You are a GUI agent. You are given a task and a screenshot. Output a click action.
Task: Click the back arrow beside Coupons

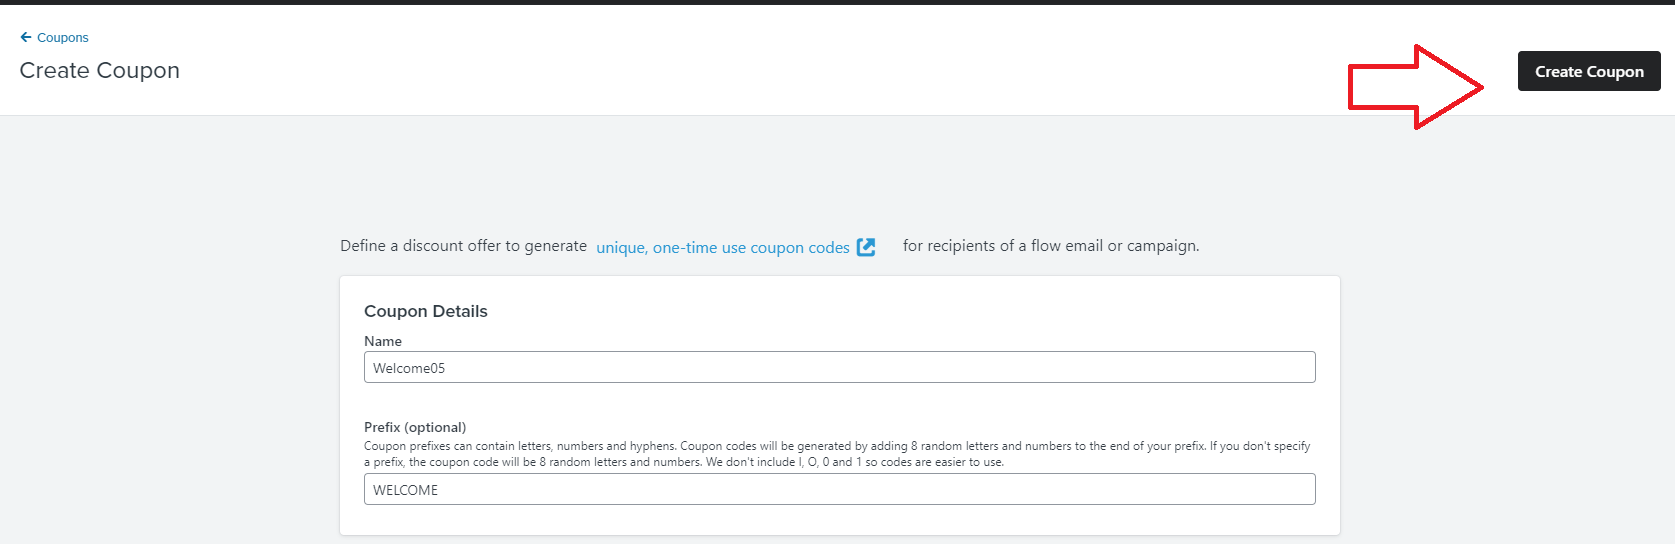pyautogui.click(x=26, y=37)
